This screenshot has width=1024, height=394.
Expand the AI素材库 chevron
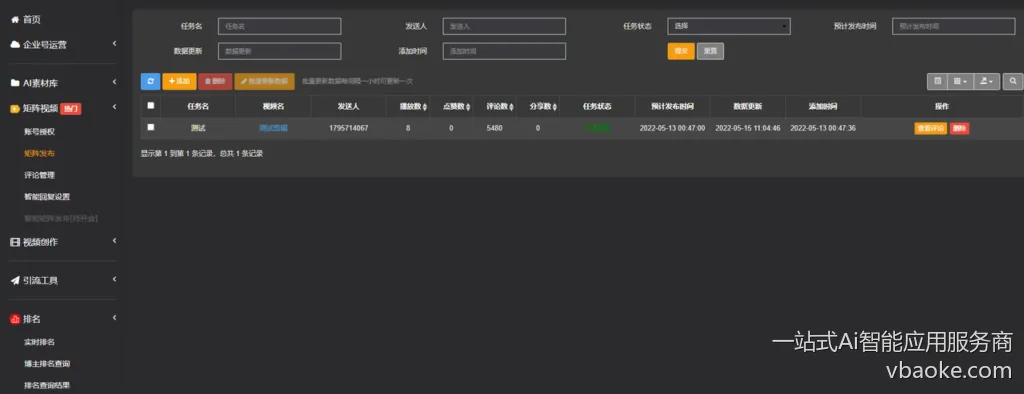pyautogui.click(x=114, y=82)
